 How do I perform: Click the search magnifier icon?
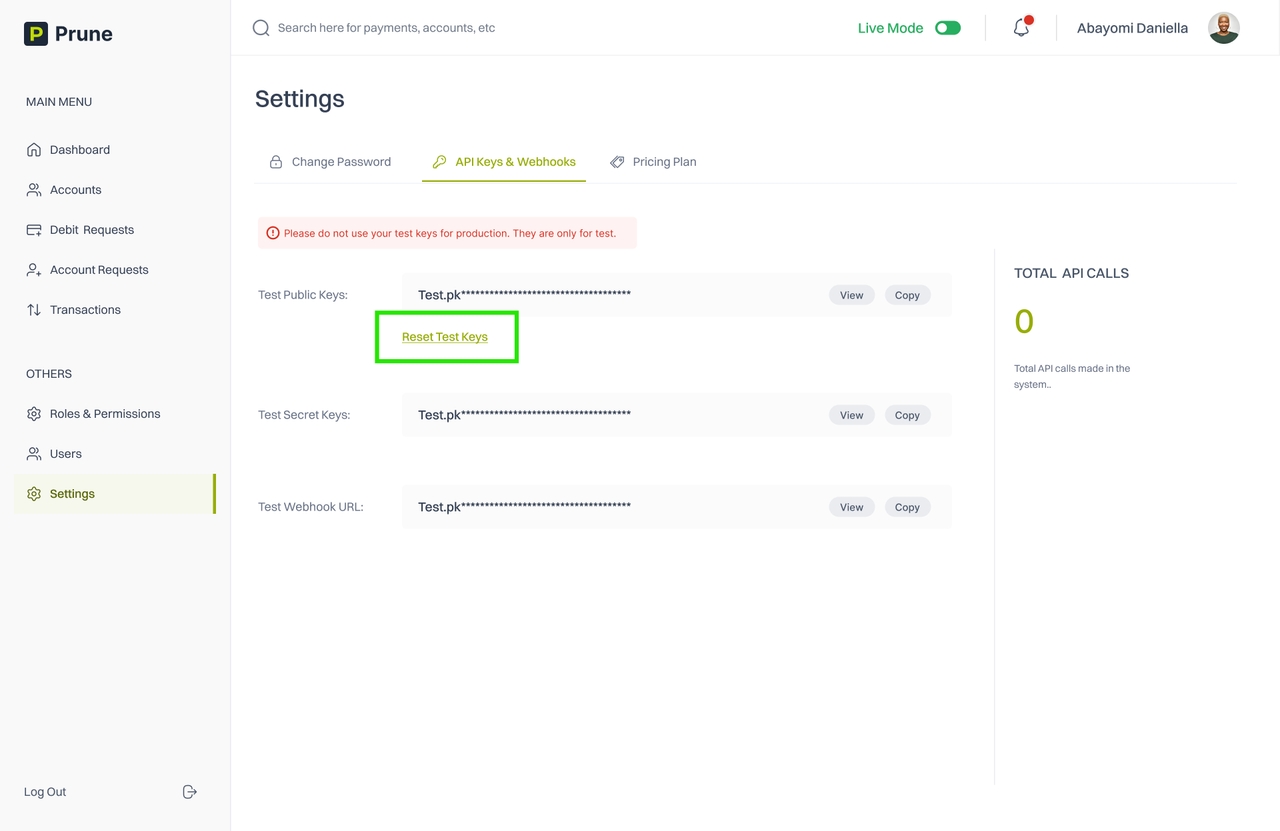[x=261, y=28]
